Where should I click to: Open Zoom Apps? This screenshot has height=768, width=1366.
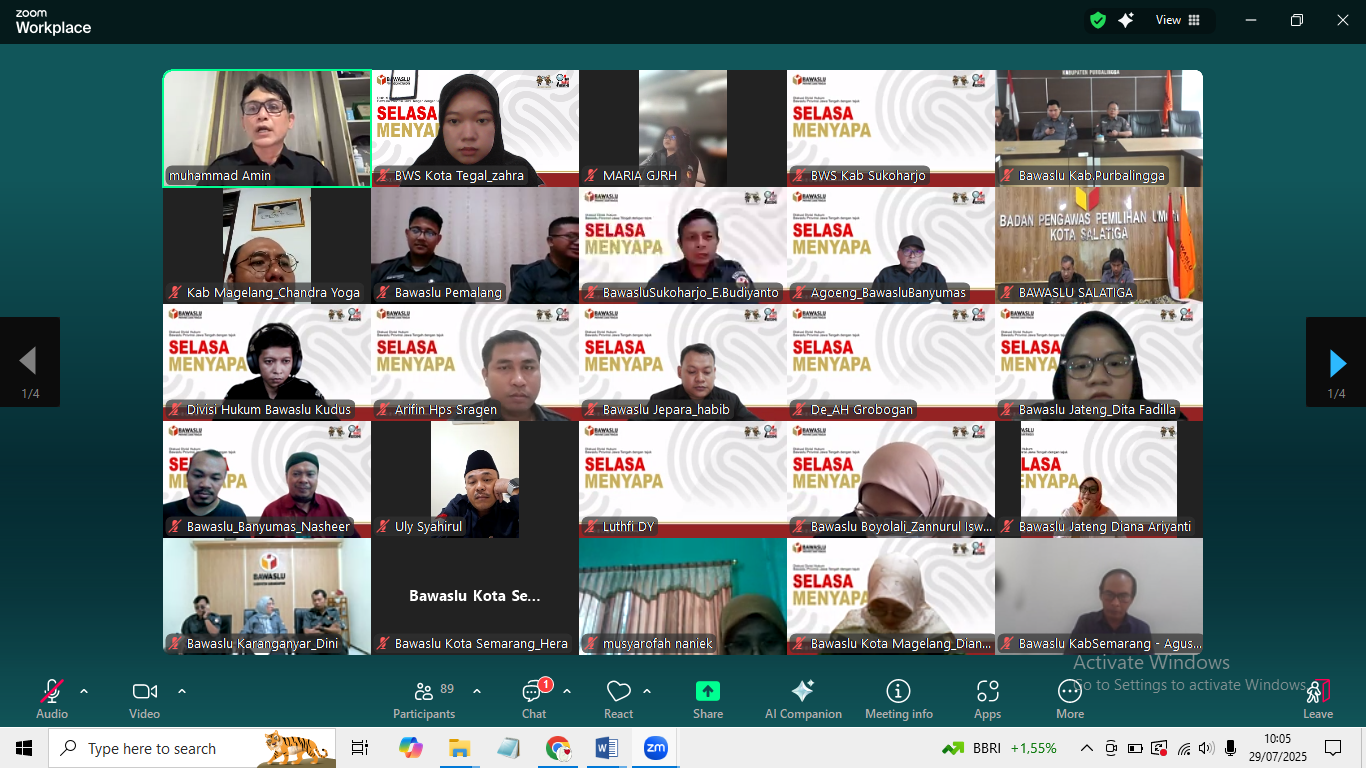point(987,697)
